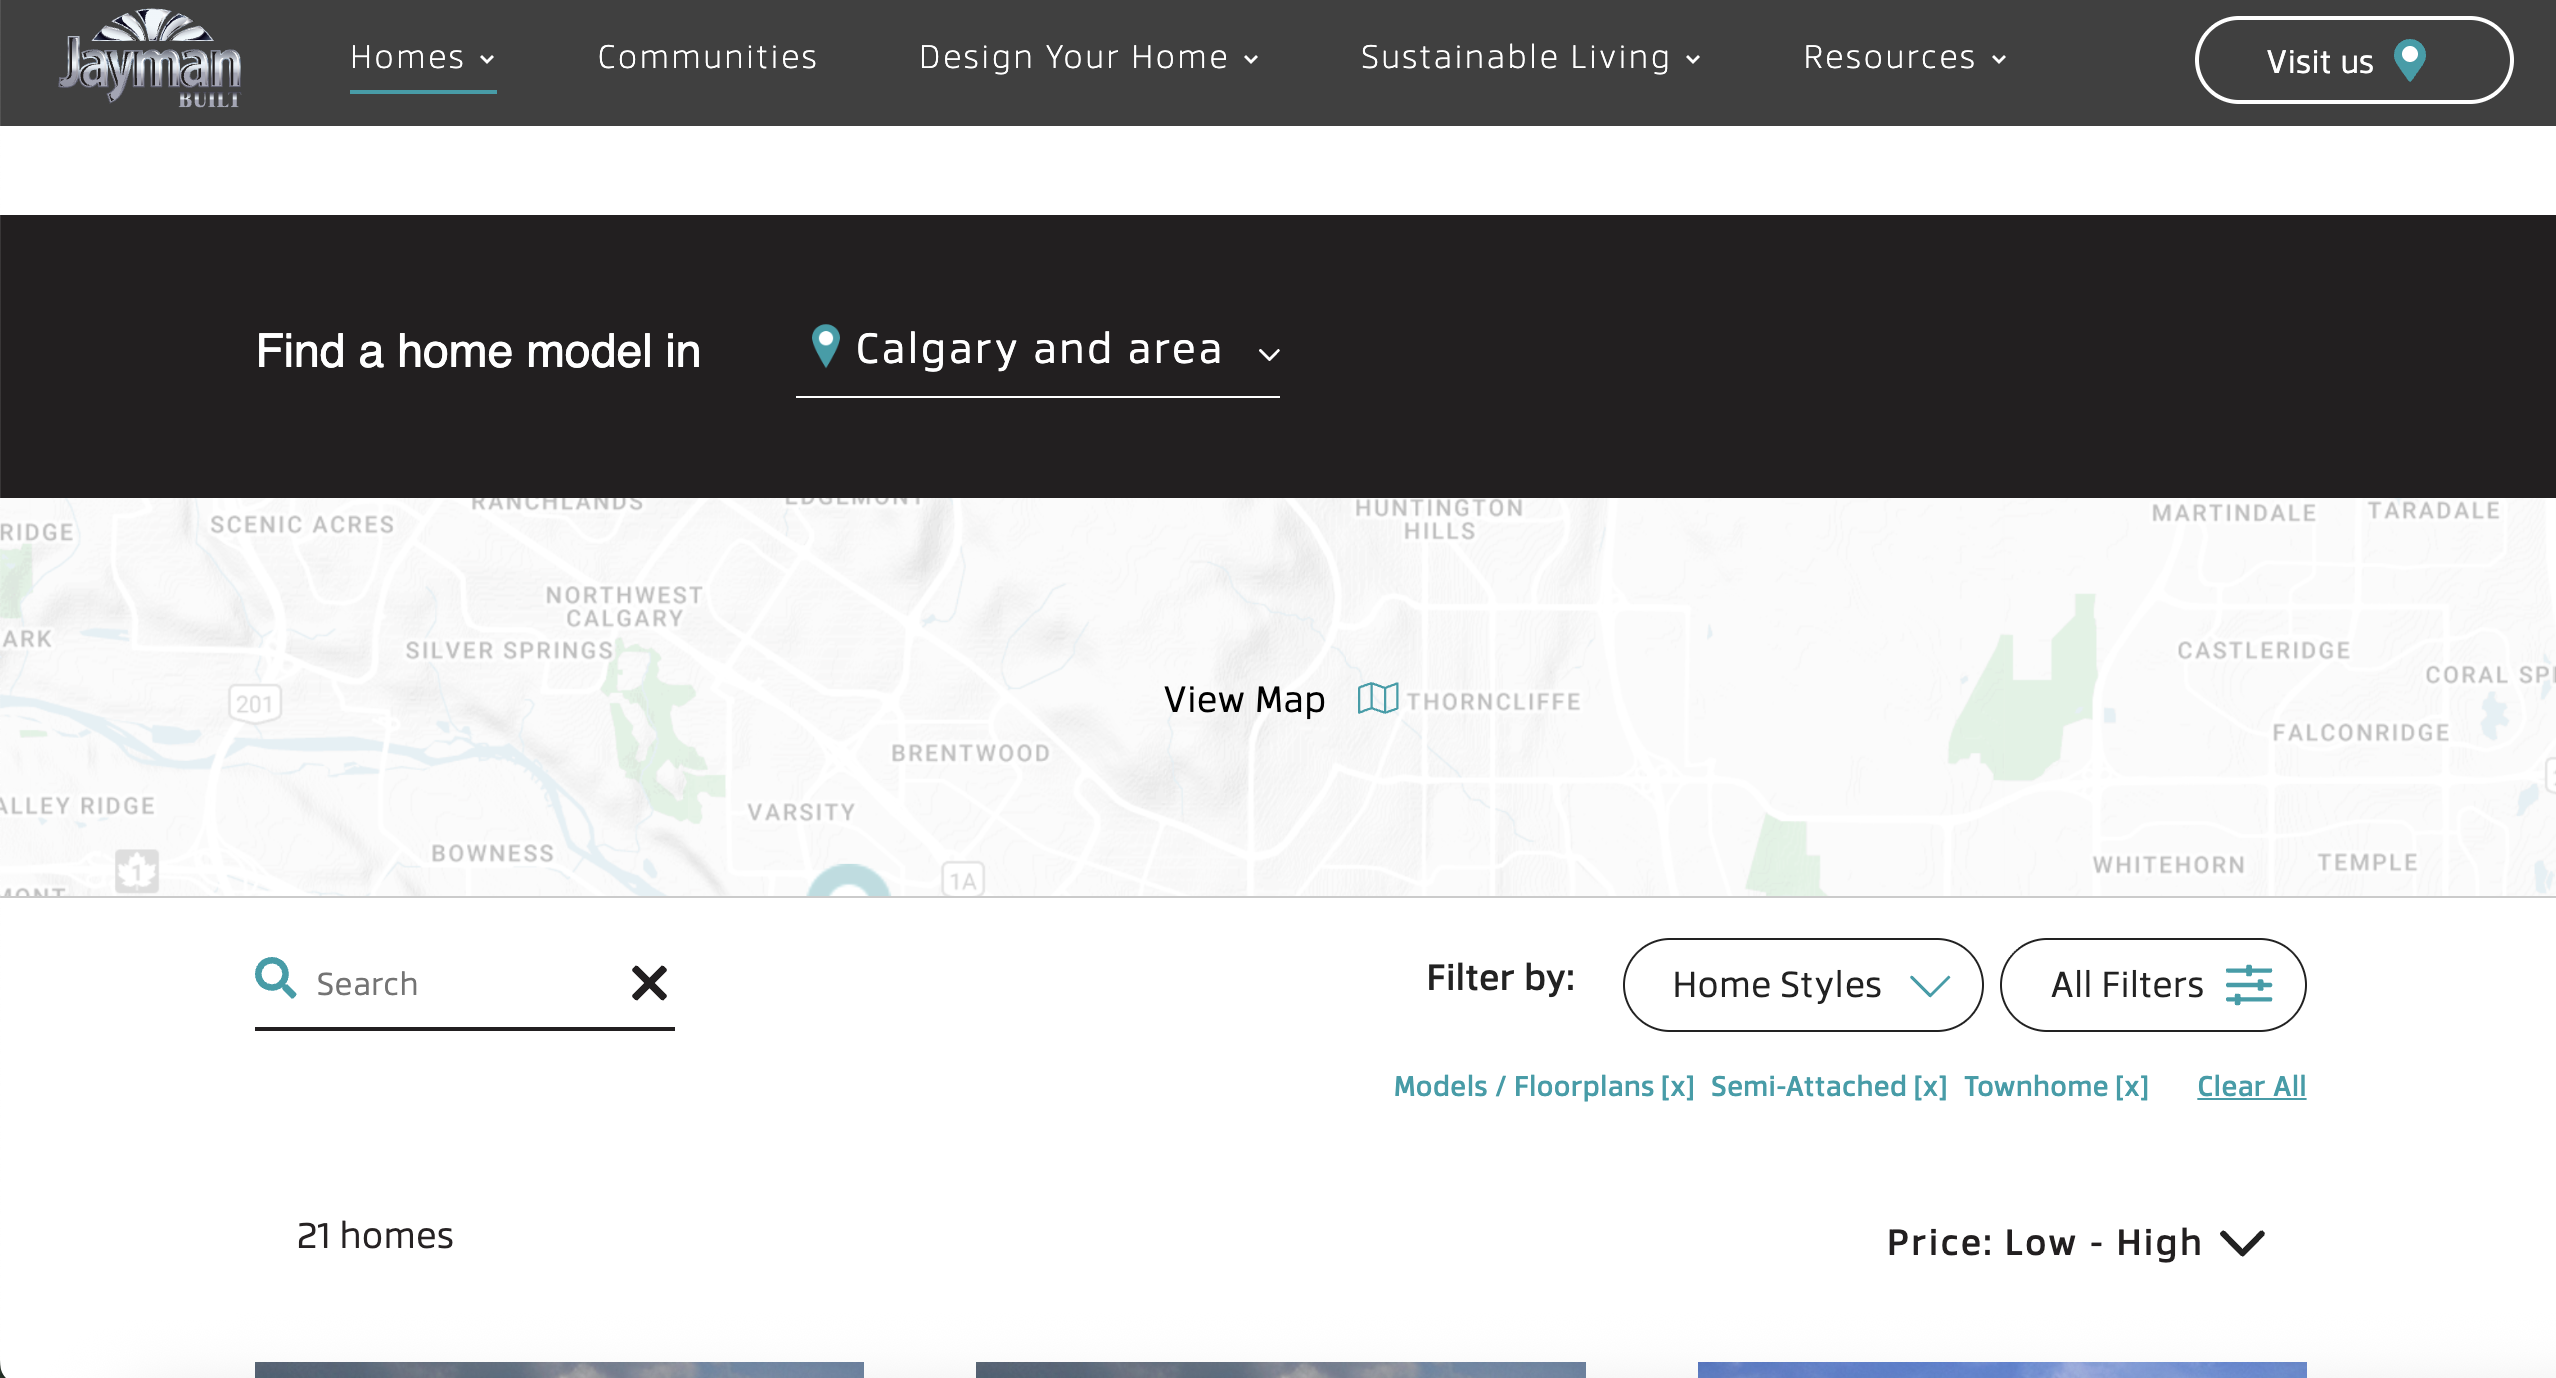Expand the Home Styles filter dropdown

[x=1802, y=985]
